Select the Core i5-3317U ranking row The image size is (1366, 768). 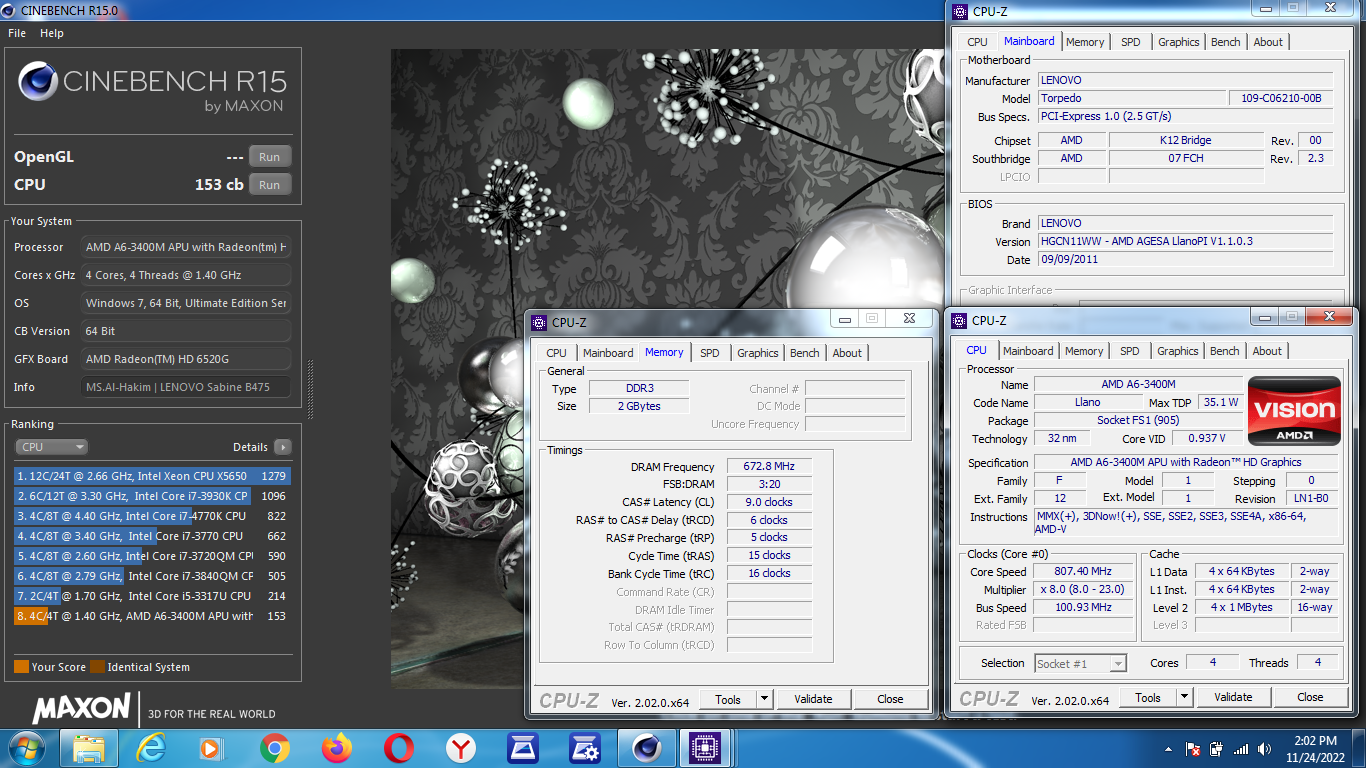(x=151, y=596)
